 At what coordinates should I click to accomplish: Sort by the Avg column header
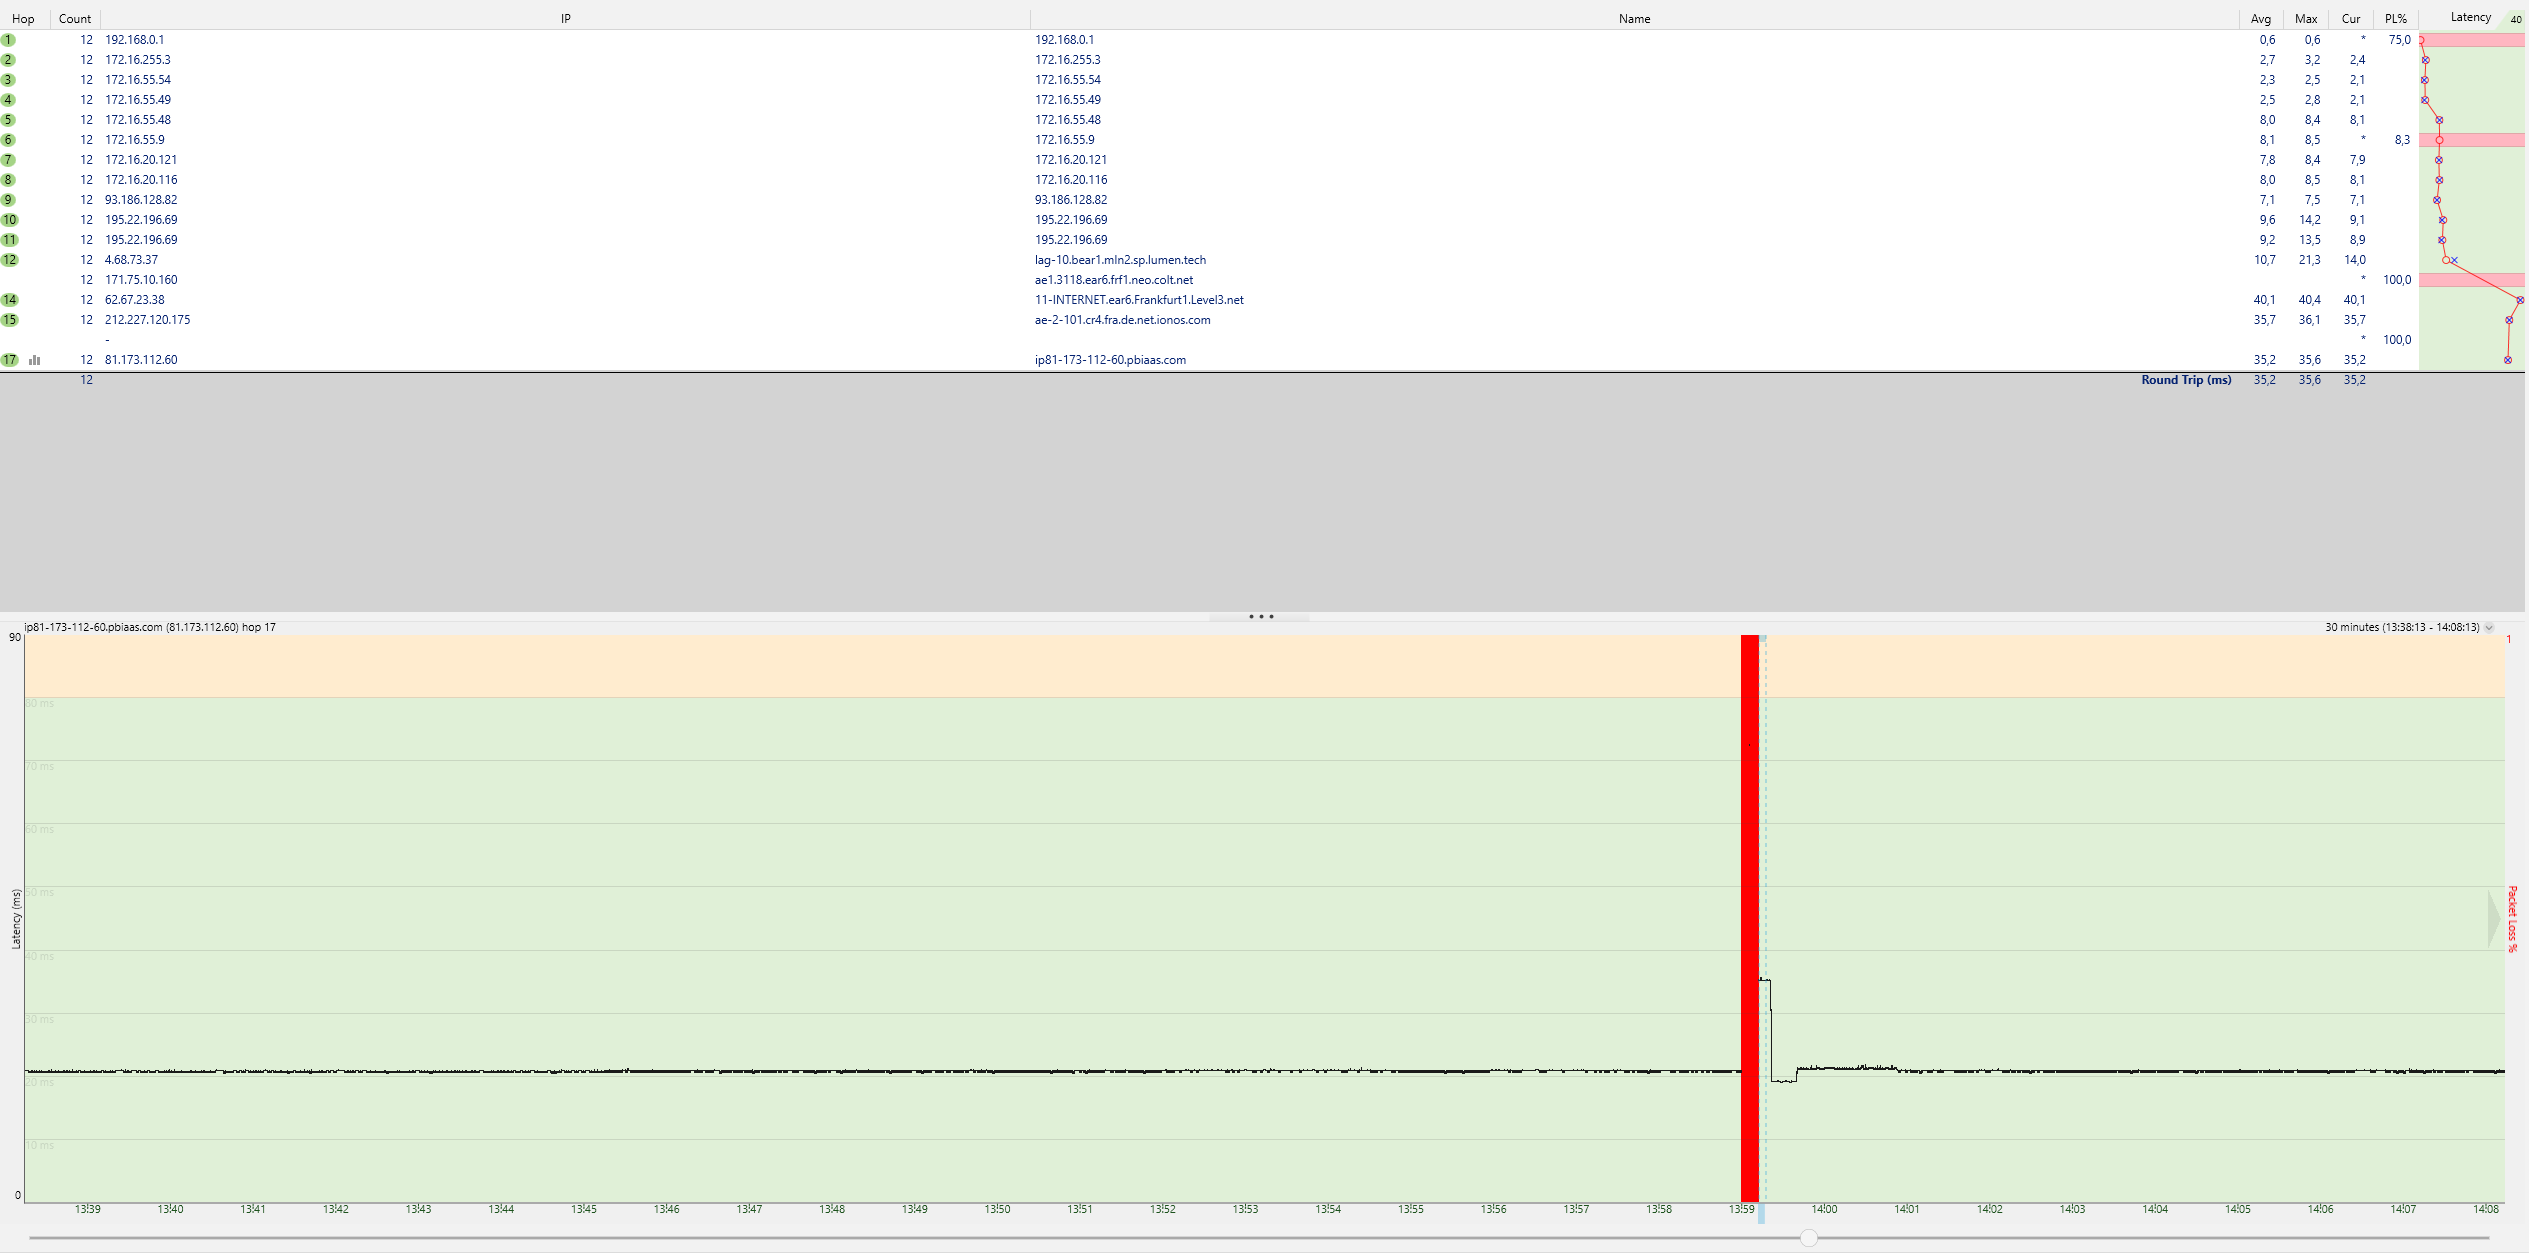click(x=2260, y=19)
